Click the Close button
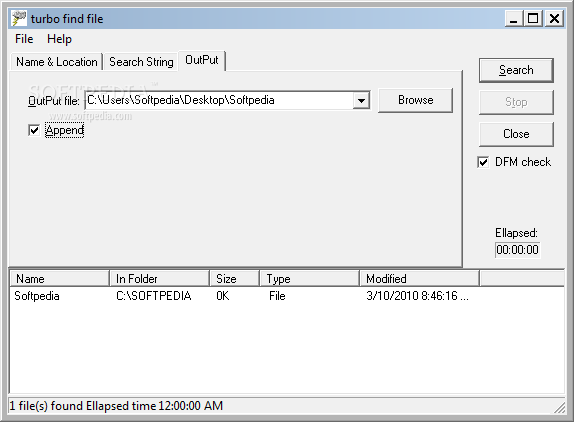Image resolution: width=574 pixels, height=422 pixels. click(516, 134)
